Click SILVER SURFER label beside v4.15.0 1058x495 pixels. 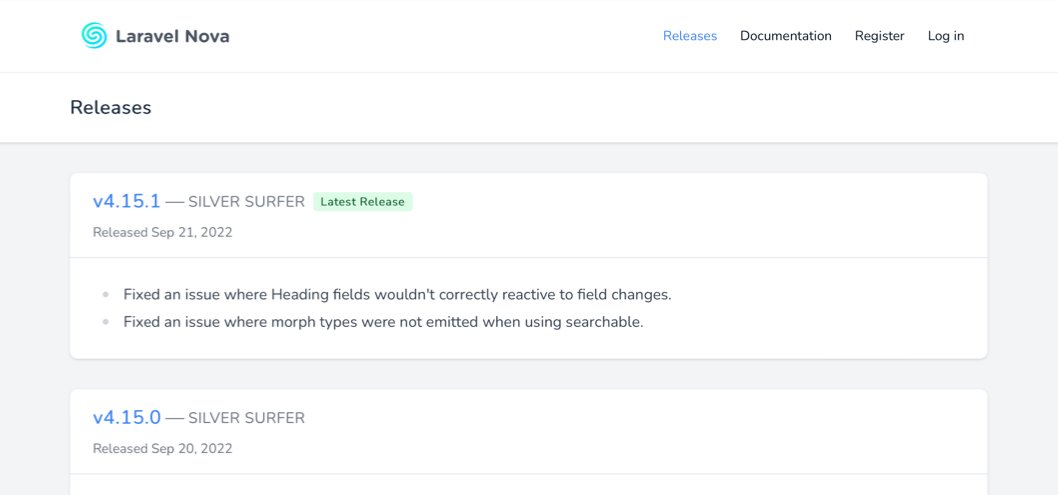click(x=246, y=418)
